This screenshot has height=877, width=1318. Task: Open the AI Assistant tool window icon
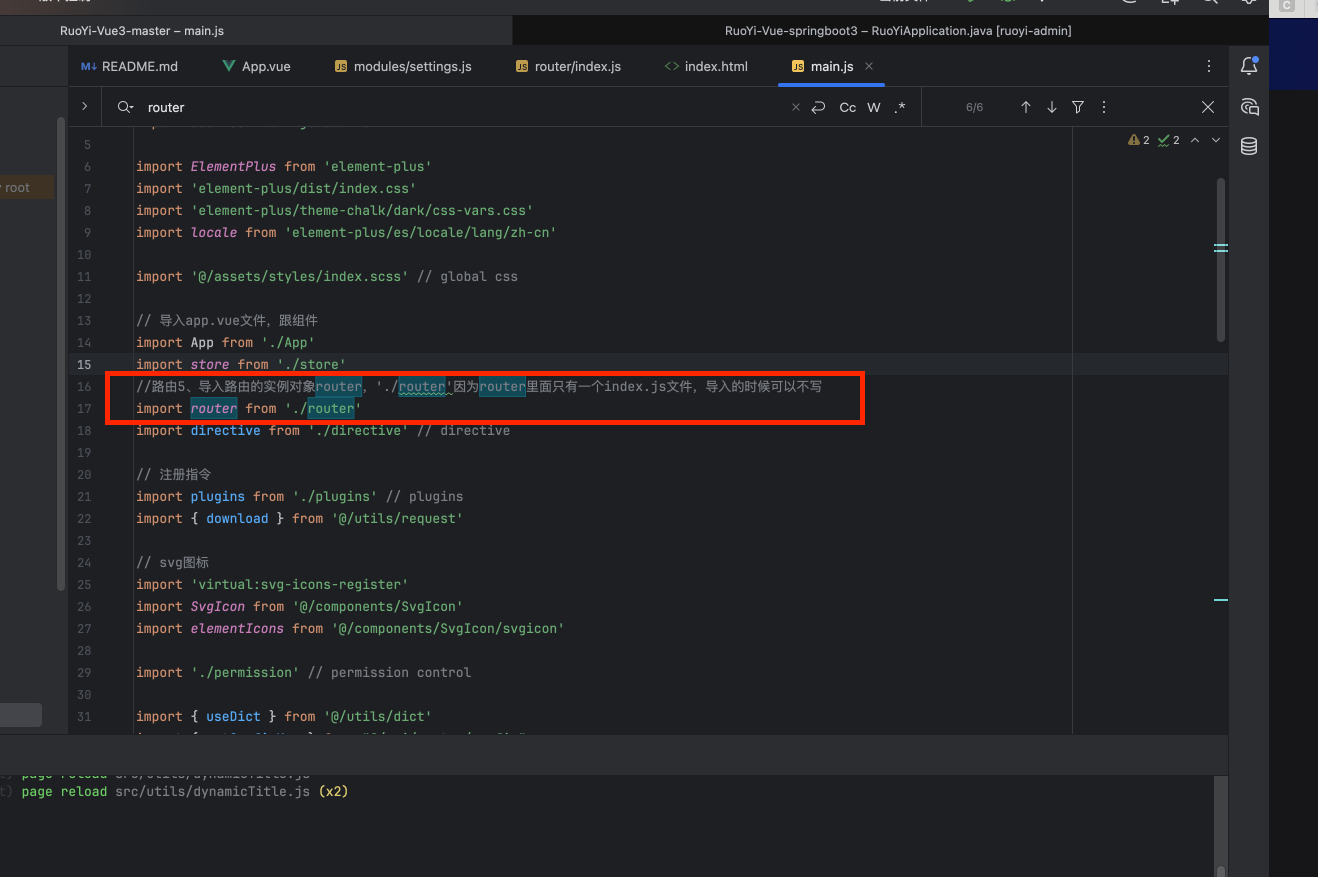1248,107
